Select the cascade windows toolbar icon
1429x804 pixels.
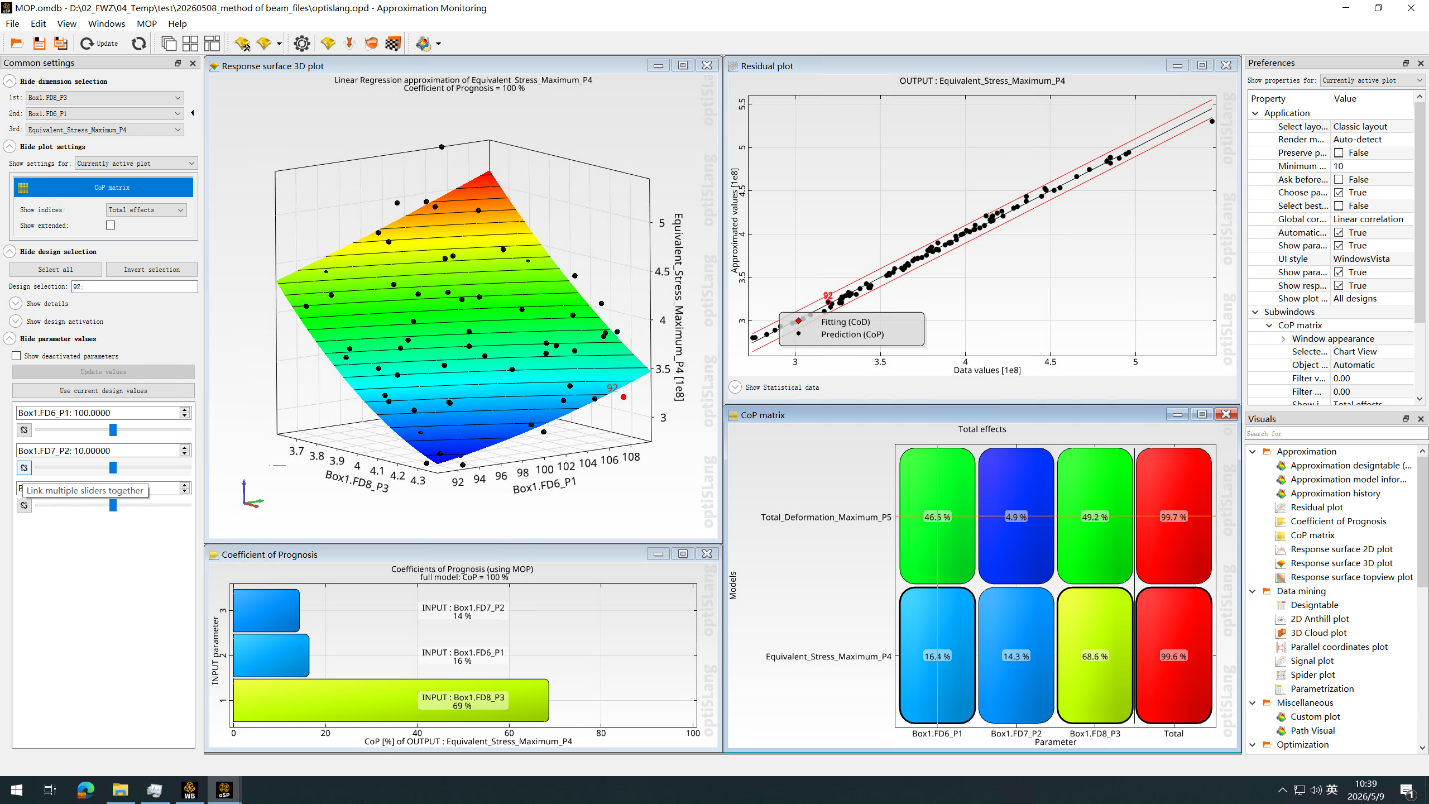click(169, 43)
